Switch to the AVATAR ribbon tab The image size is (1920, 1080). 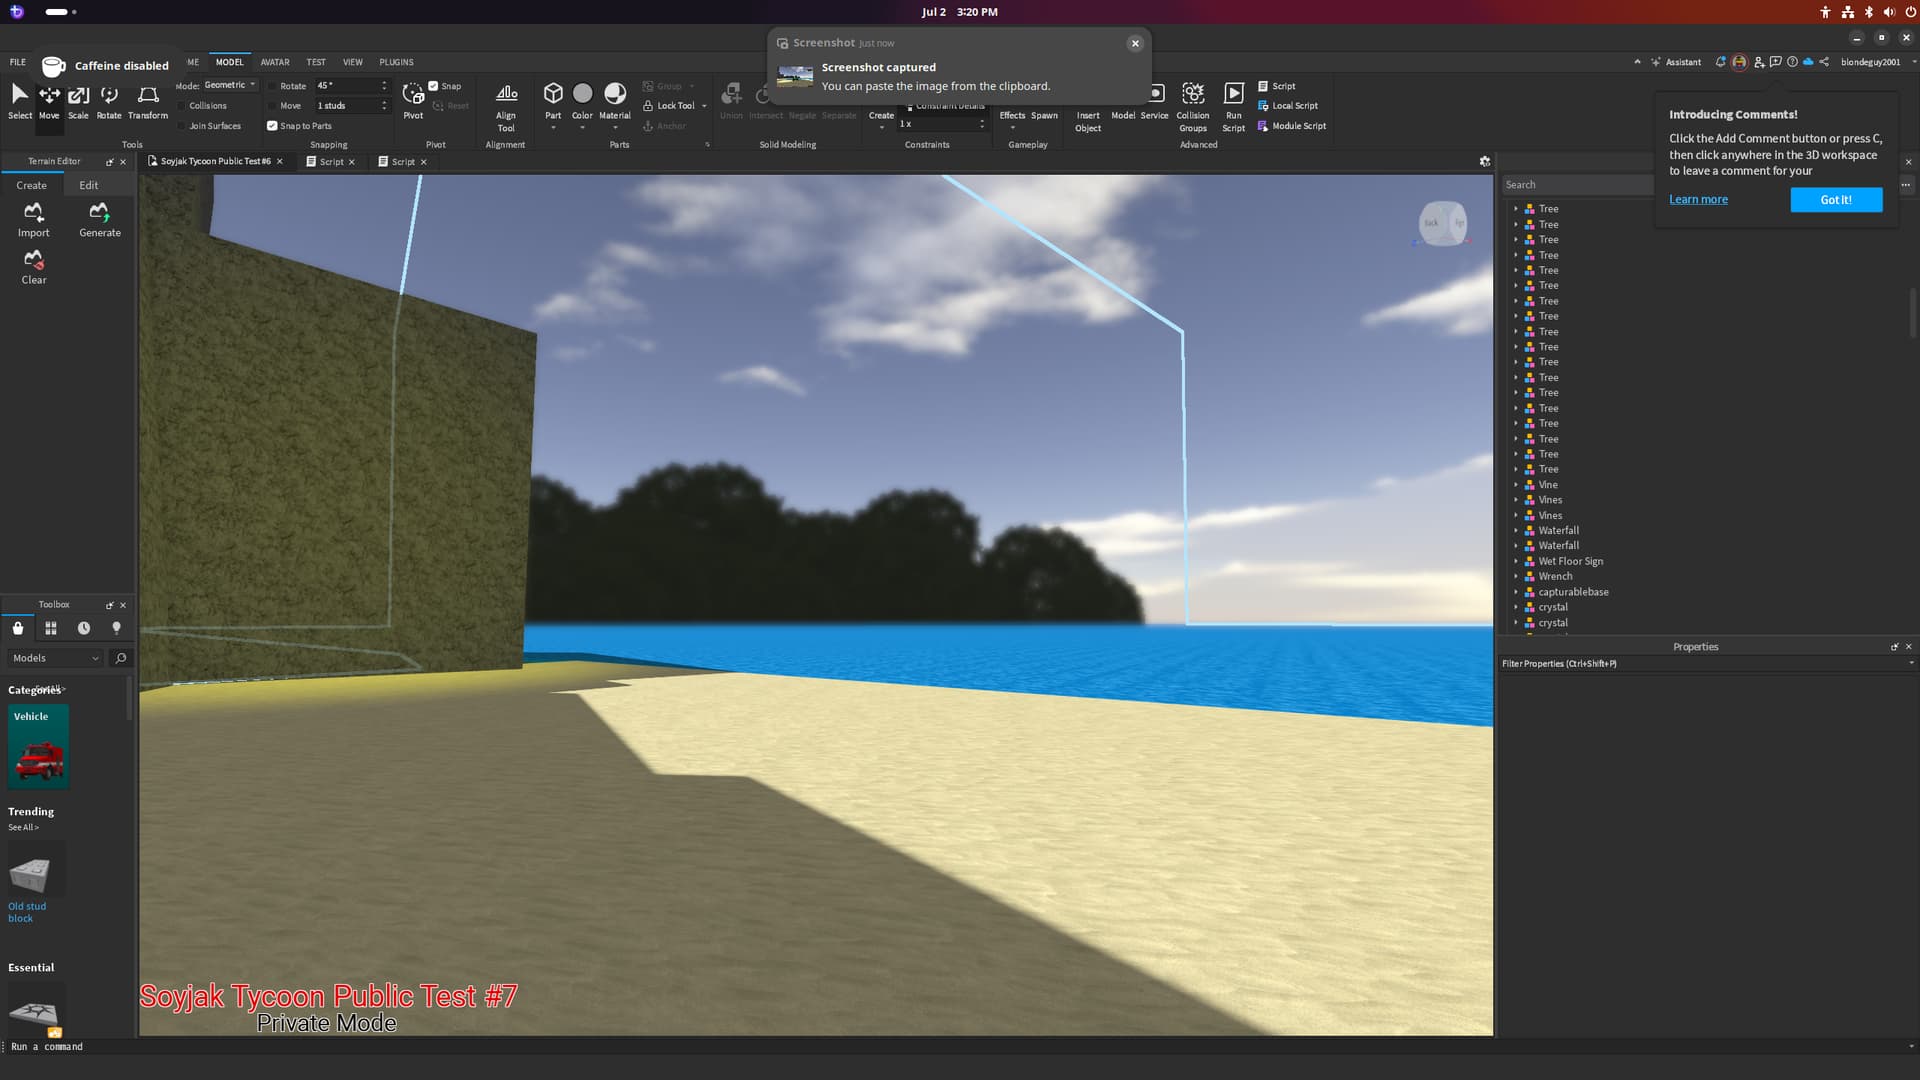click(x=275, y=62)
